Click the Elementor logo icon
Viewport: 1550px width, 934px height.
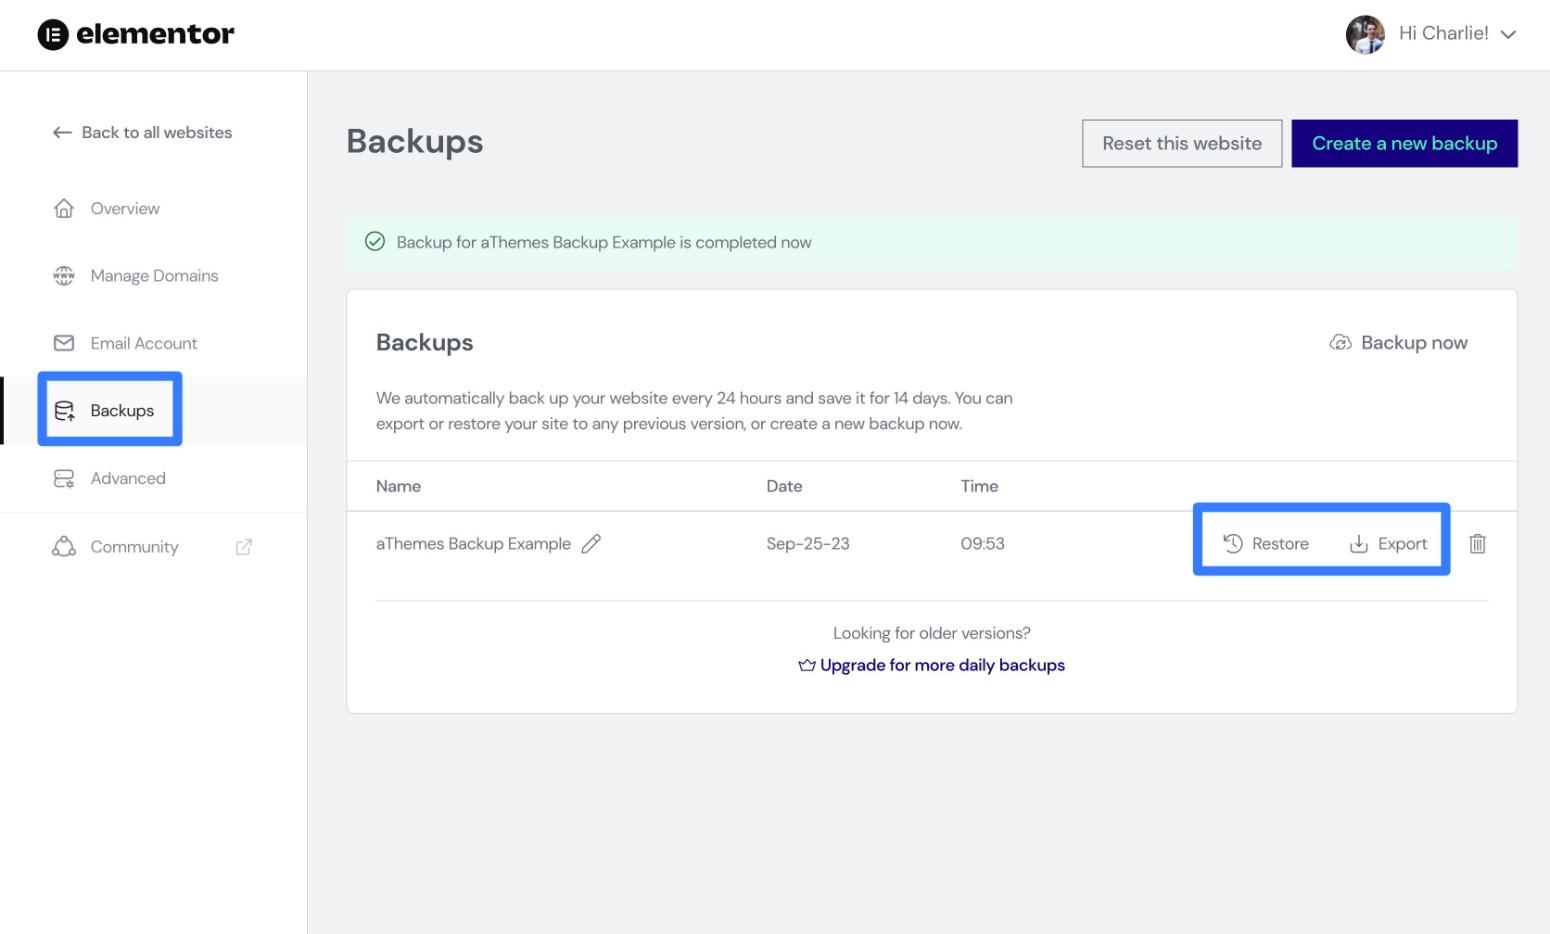pyautogui.click(x=53, y=35)
